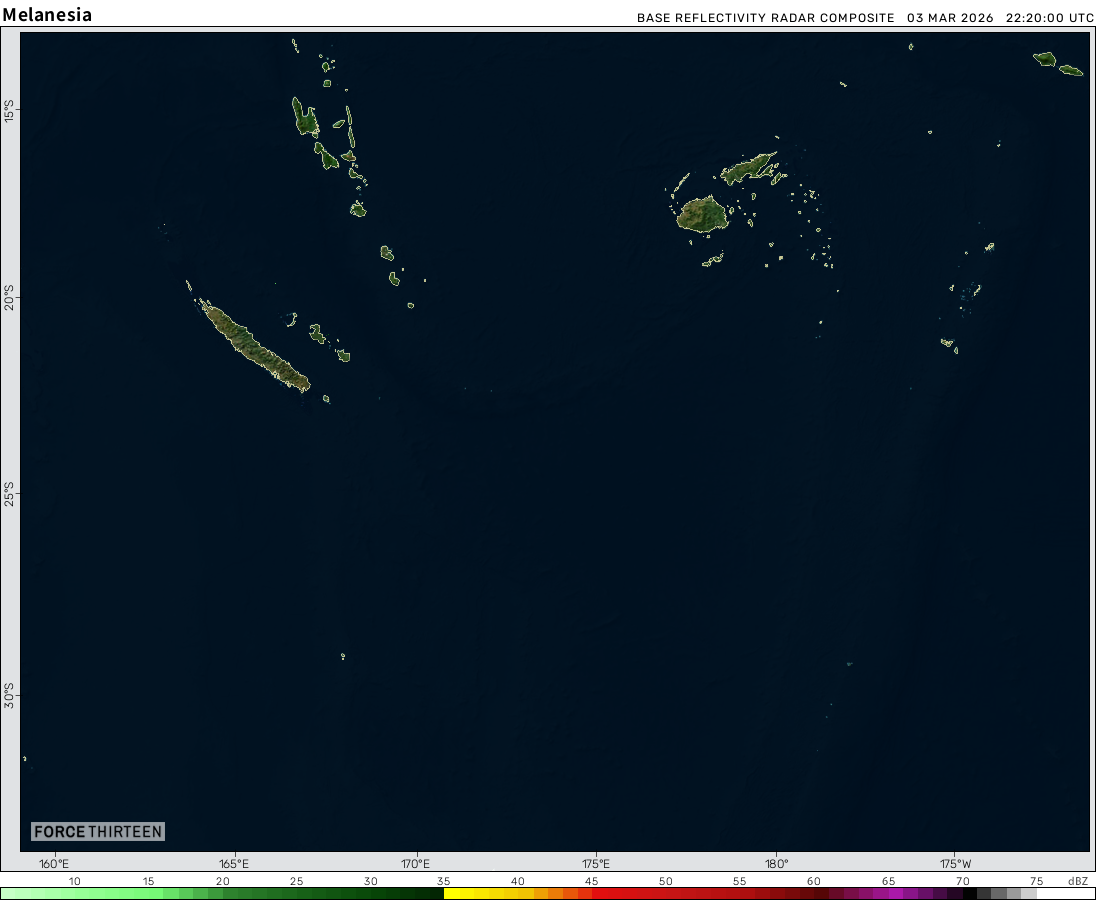Click Viti Levu island in Fiji
The width and height of the screenshot is (1096, 900).
pos(700,214)
